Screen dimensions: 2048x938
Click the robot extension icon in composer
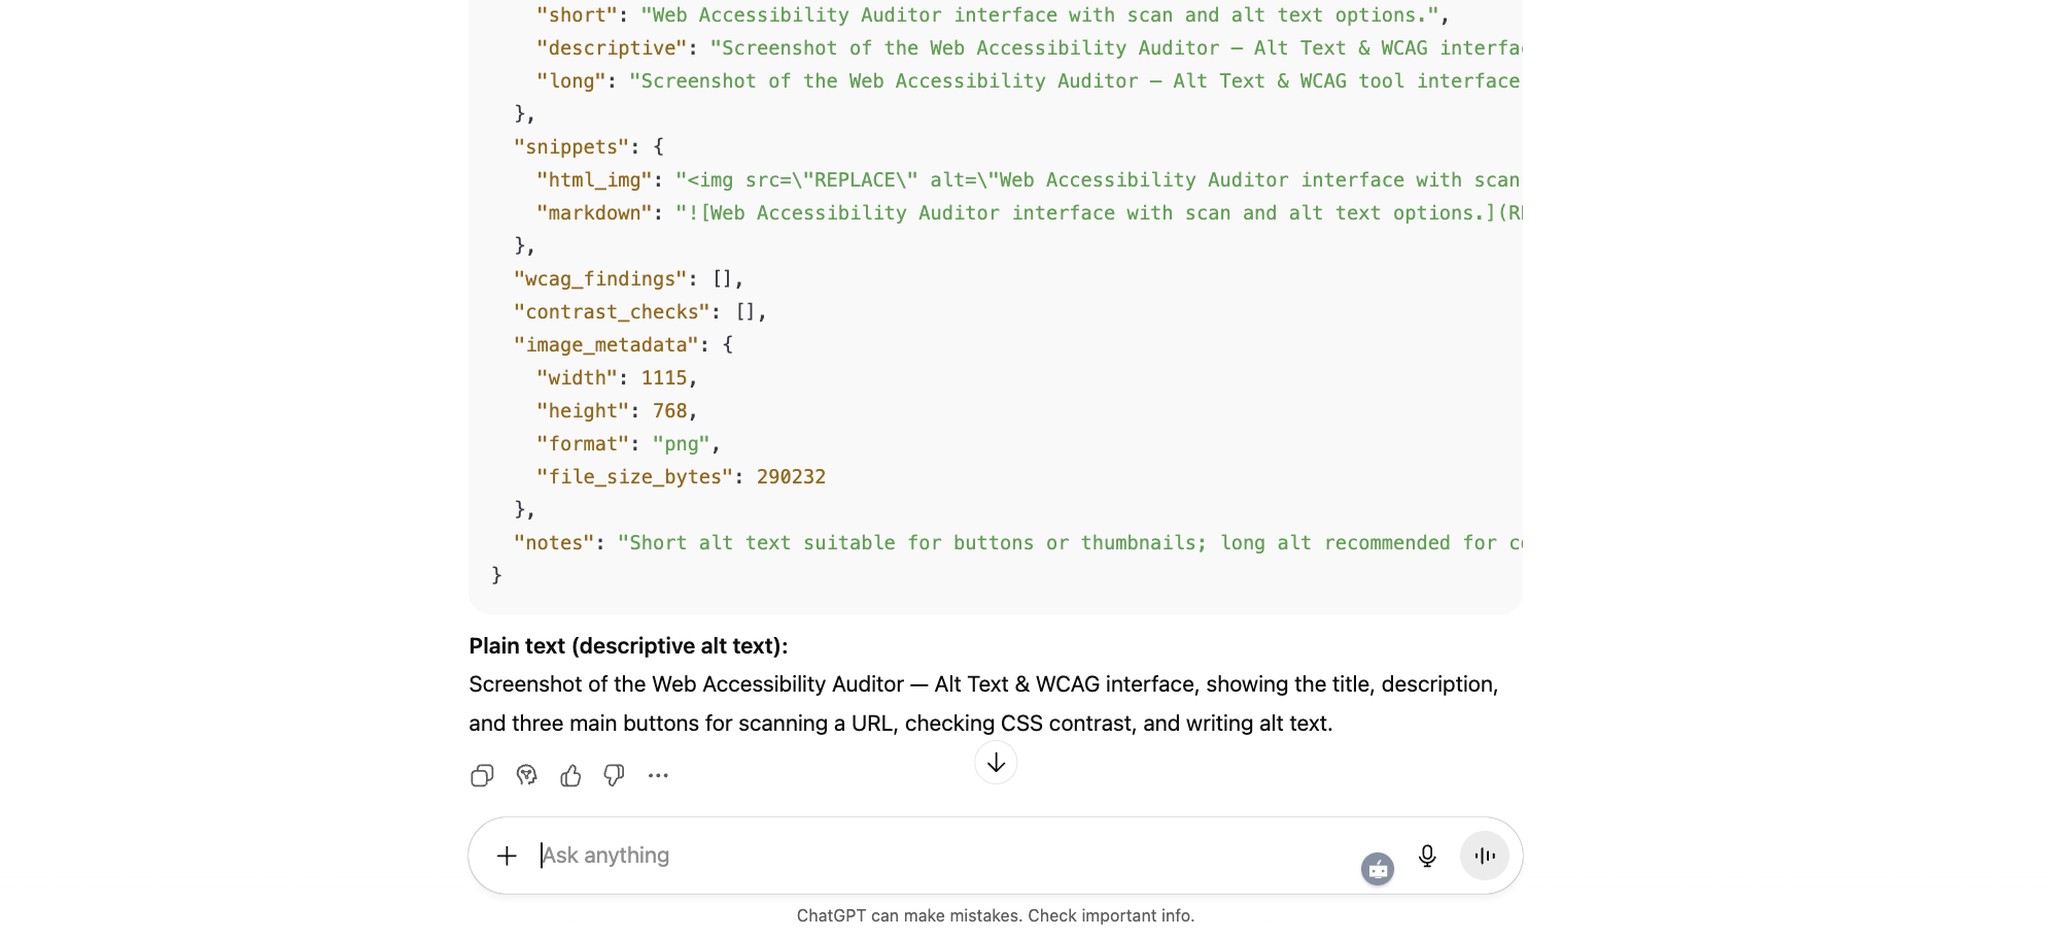1377,869
